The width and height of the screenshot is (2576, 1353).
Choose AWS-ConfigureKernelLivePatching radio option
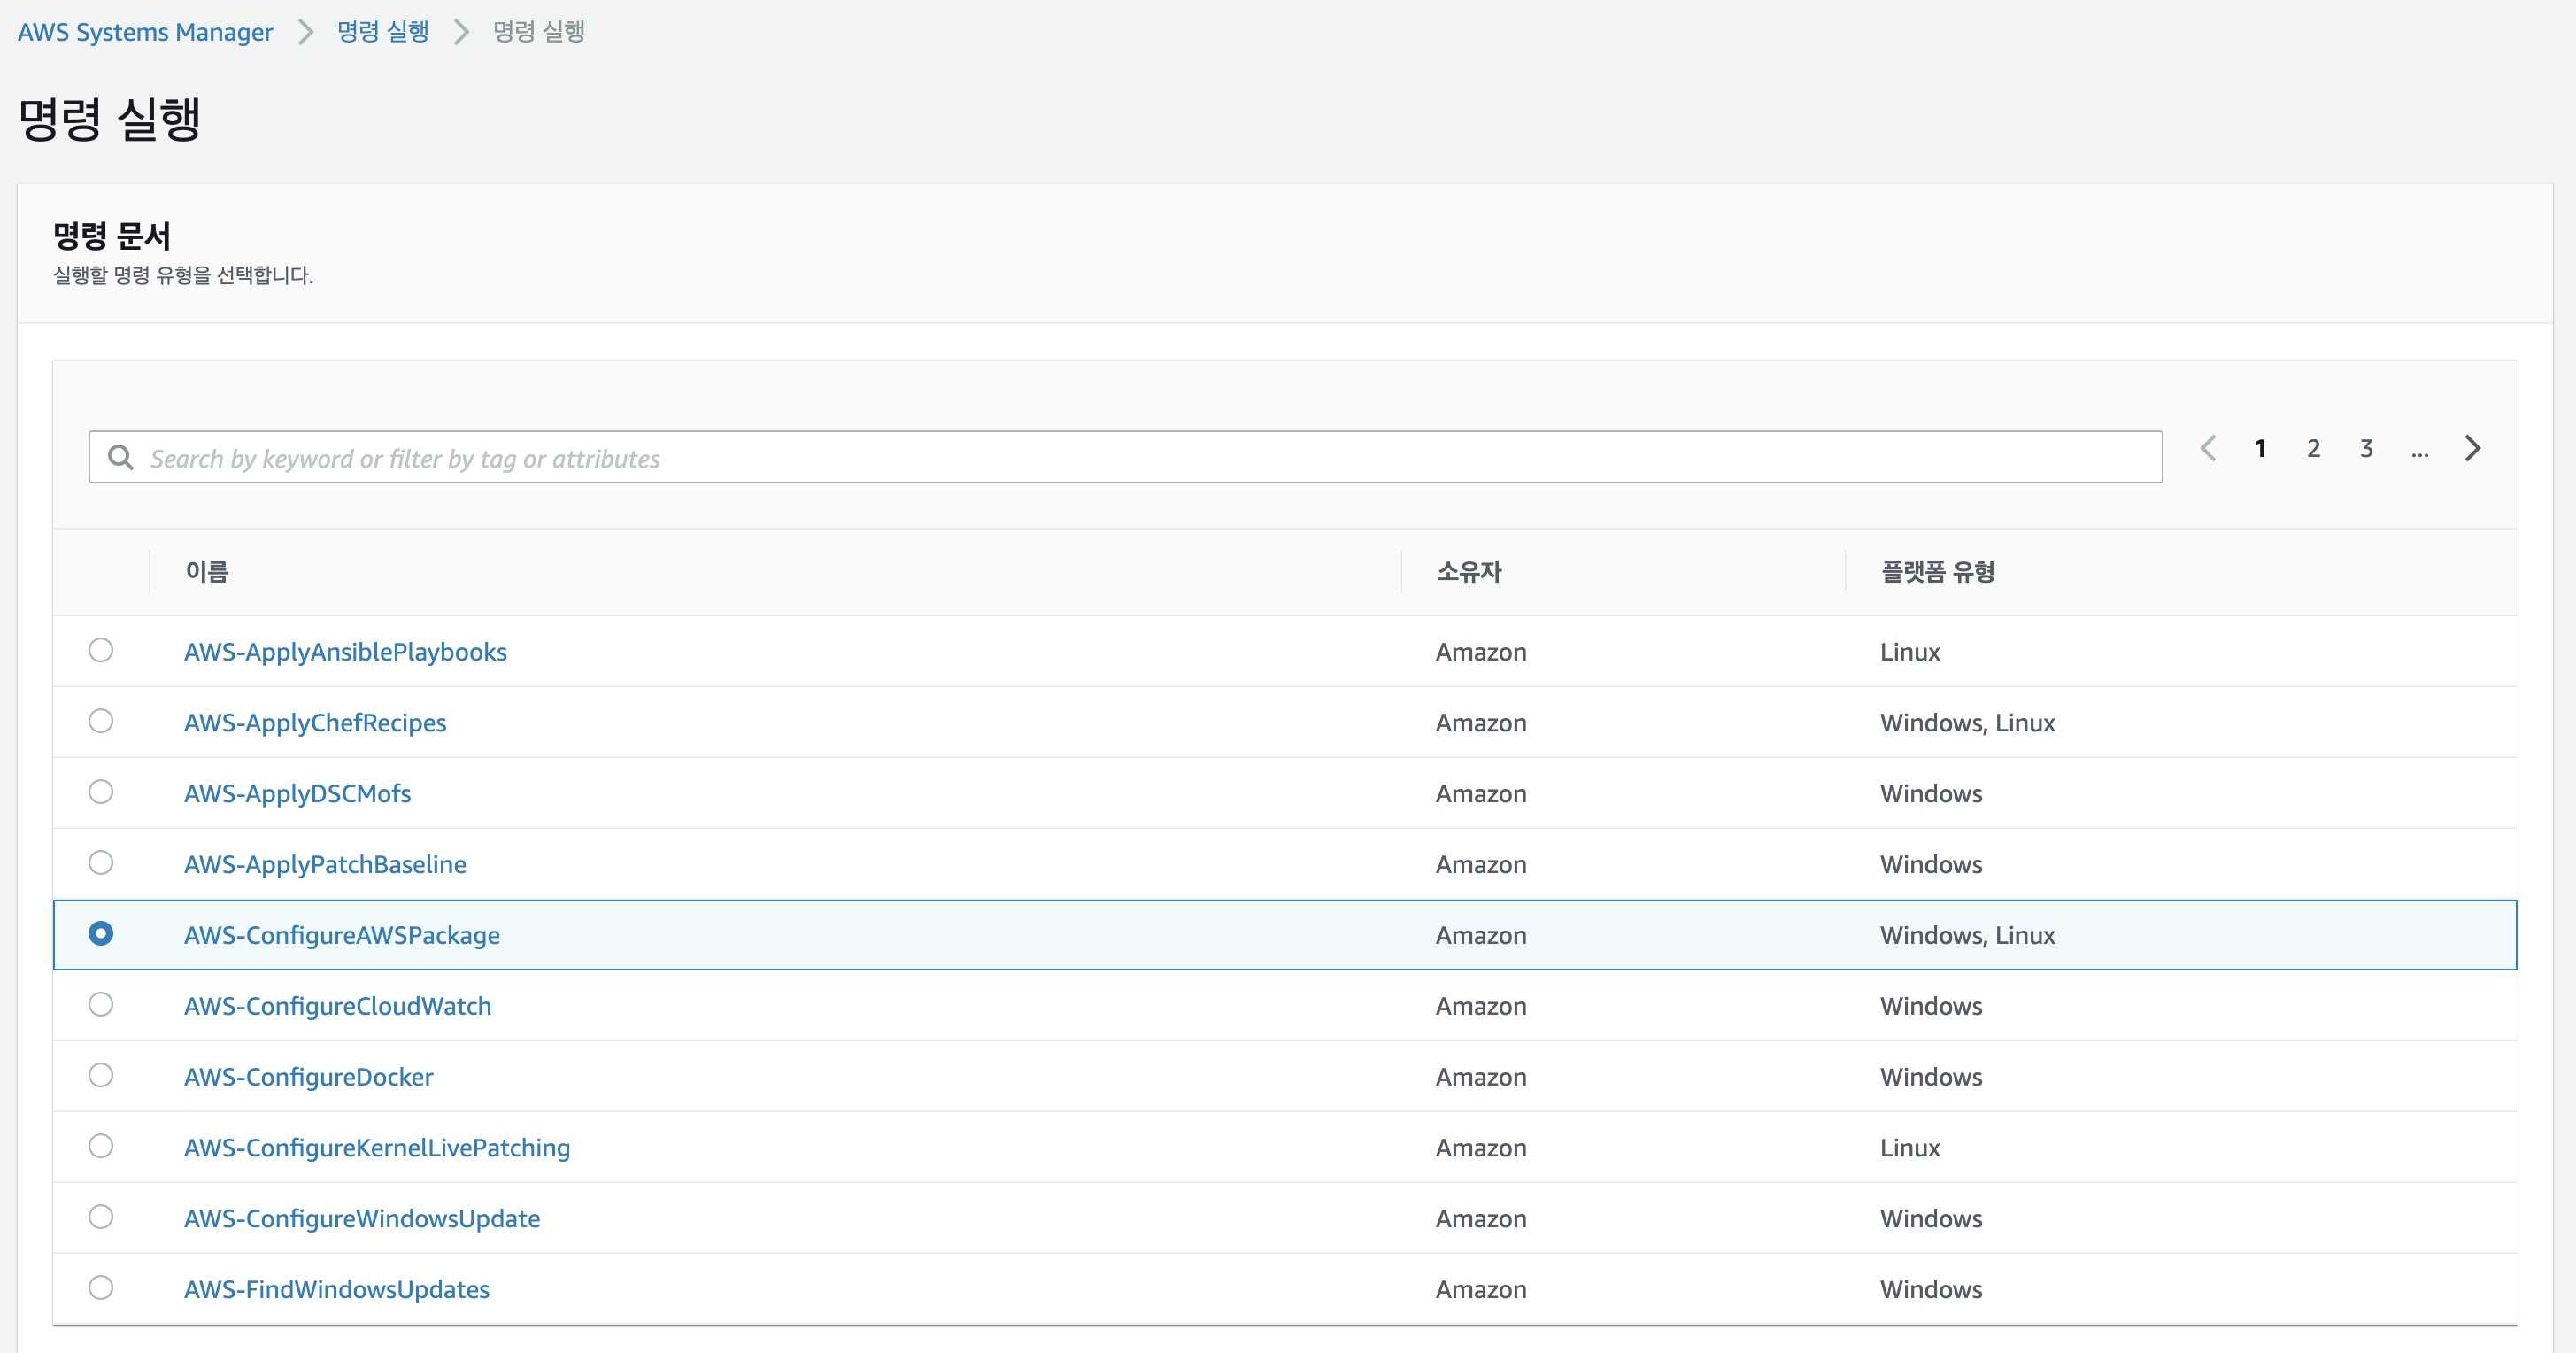tap(101, 1146)
